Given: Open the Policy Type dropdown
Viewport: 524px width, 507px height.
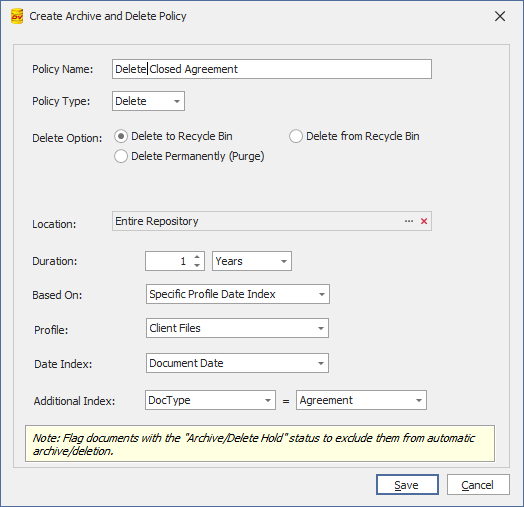Looking at the screenshot, I should tap(148, 101).
